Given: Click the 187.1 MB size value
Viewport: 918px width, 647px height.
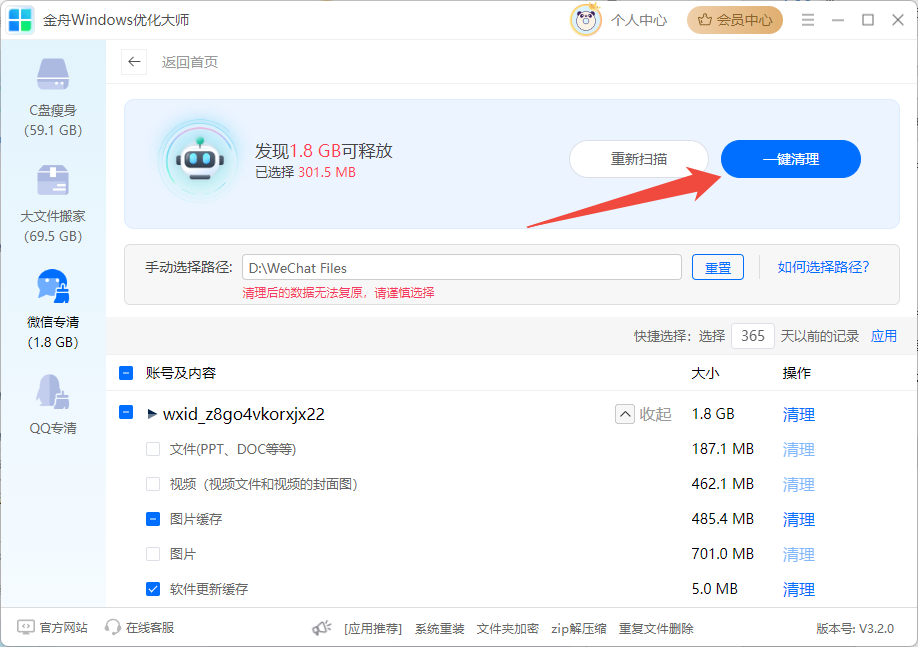Looking at the screenshot, I should (722, 449).
